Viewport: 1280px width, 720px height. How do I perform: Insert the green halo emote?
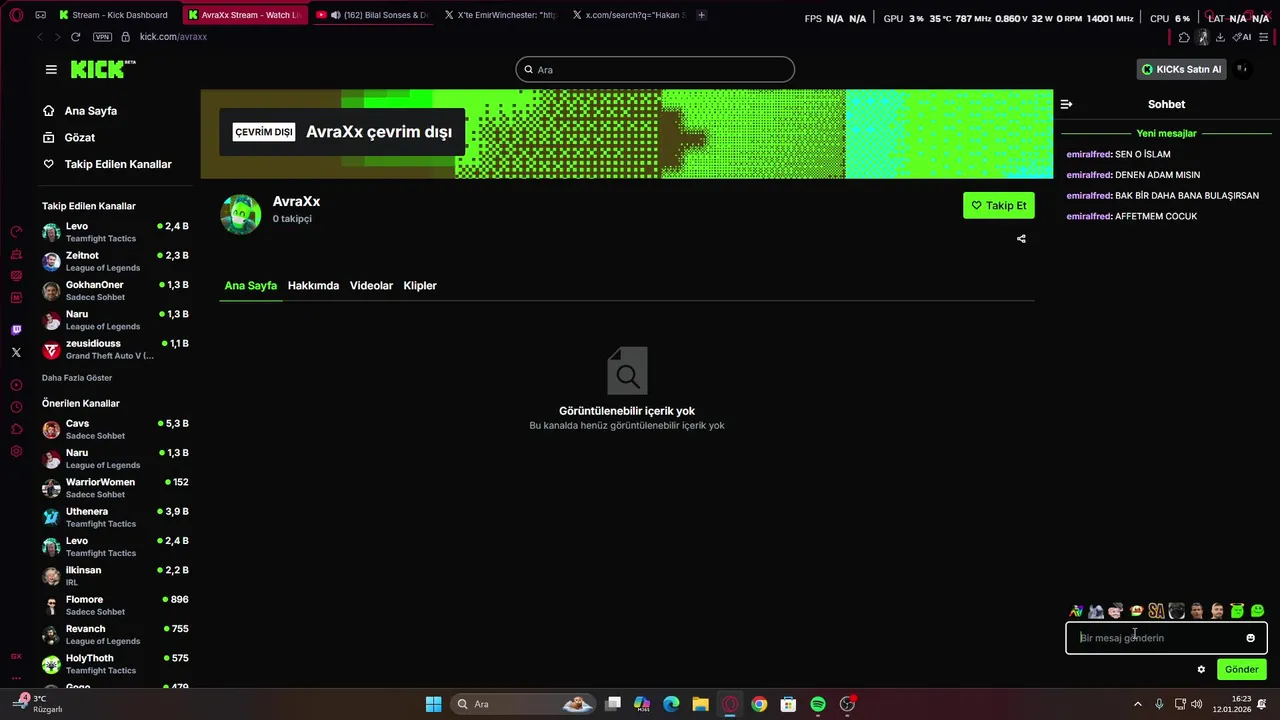[x=1237, y=611]
